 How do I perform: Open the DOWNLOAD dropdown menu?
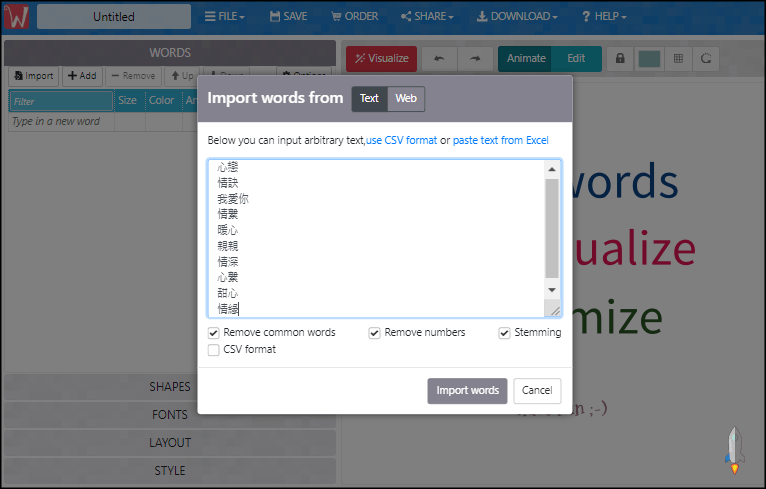pos(516,17)
